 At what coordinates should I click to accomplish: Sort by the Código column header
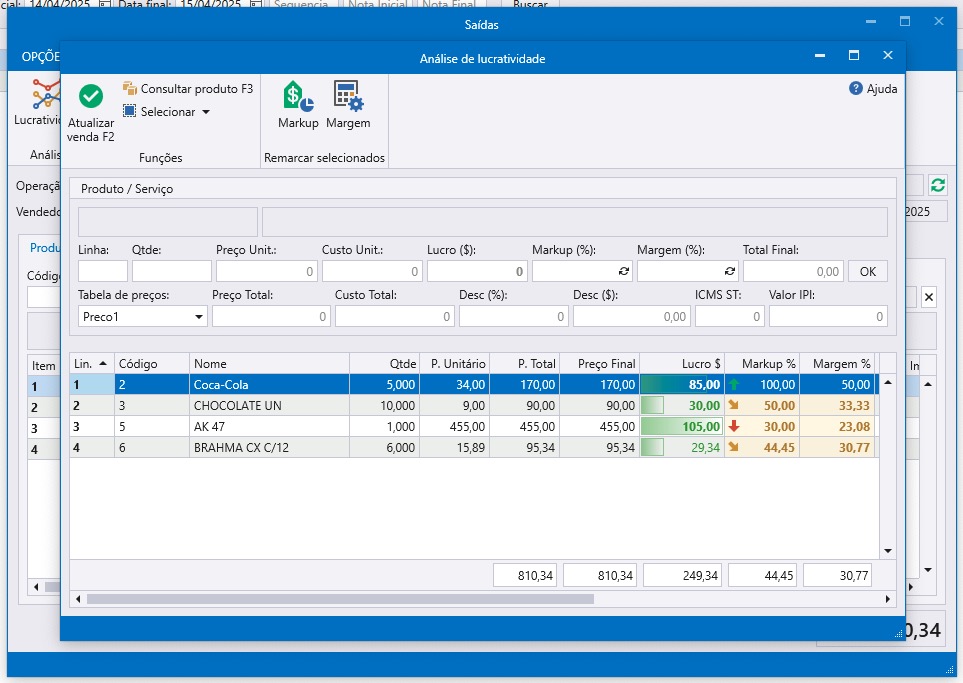click(x=152, y=364)
